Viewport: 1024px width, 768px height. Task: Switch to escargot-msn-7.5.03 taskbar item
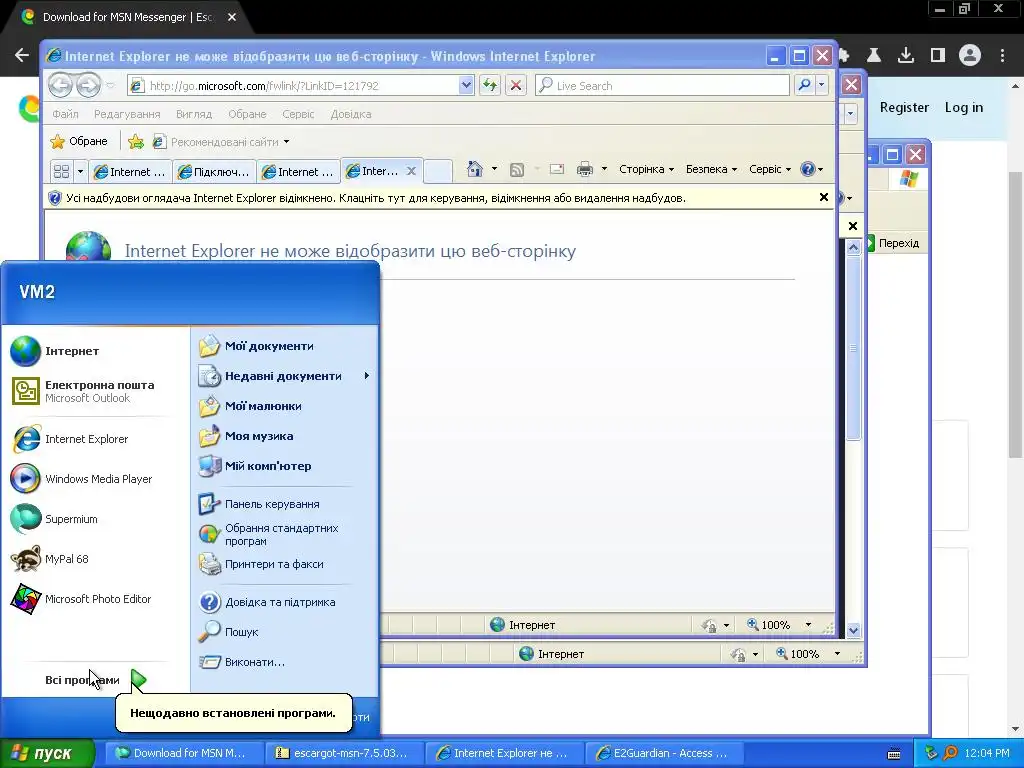344,754
